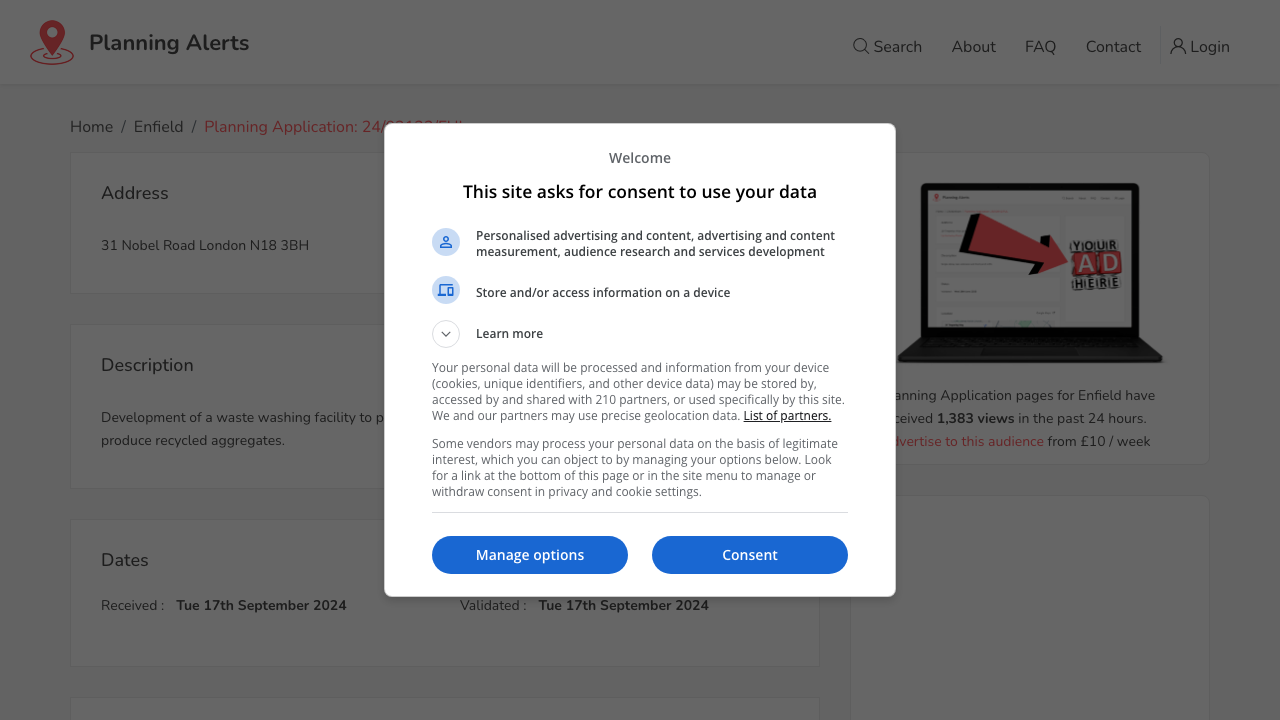Open the FAQ menu item

click(x=1040, y=47)
